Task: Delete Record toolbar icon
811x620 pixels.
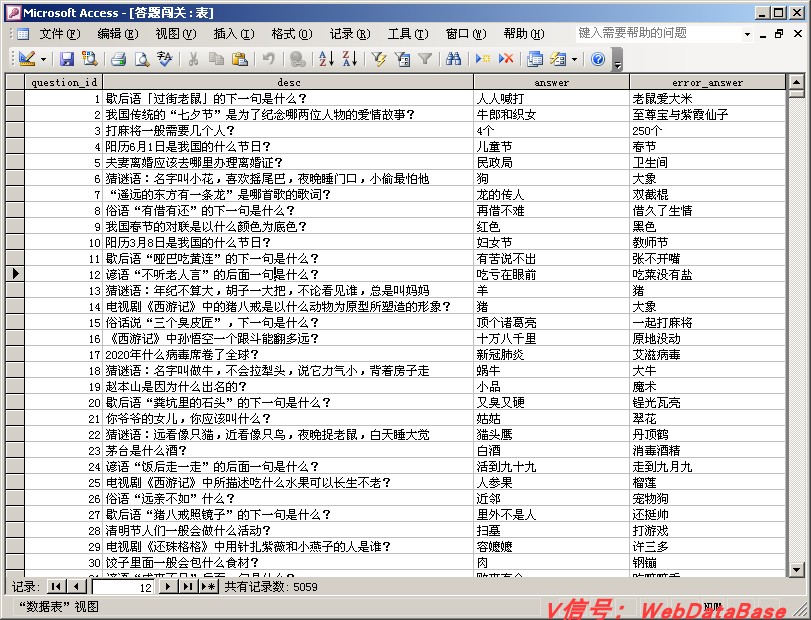Action: pyautogui.click(x=506, y=59)
